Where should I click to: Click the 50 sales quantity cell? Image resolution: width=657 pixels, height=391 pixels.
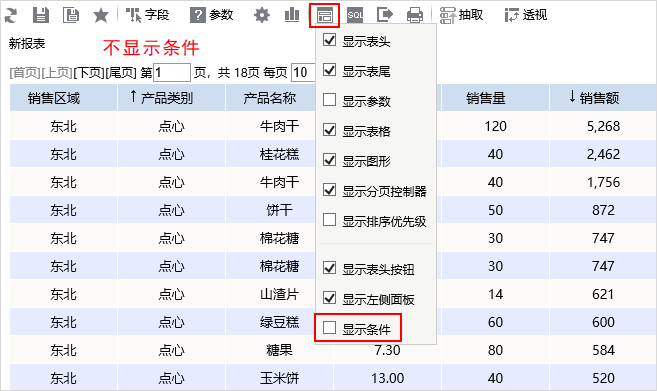click(x=495, y=210)
